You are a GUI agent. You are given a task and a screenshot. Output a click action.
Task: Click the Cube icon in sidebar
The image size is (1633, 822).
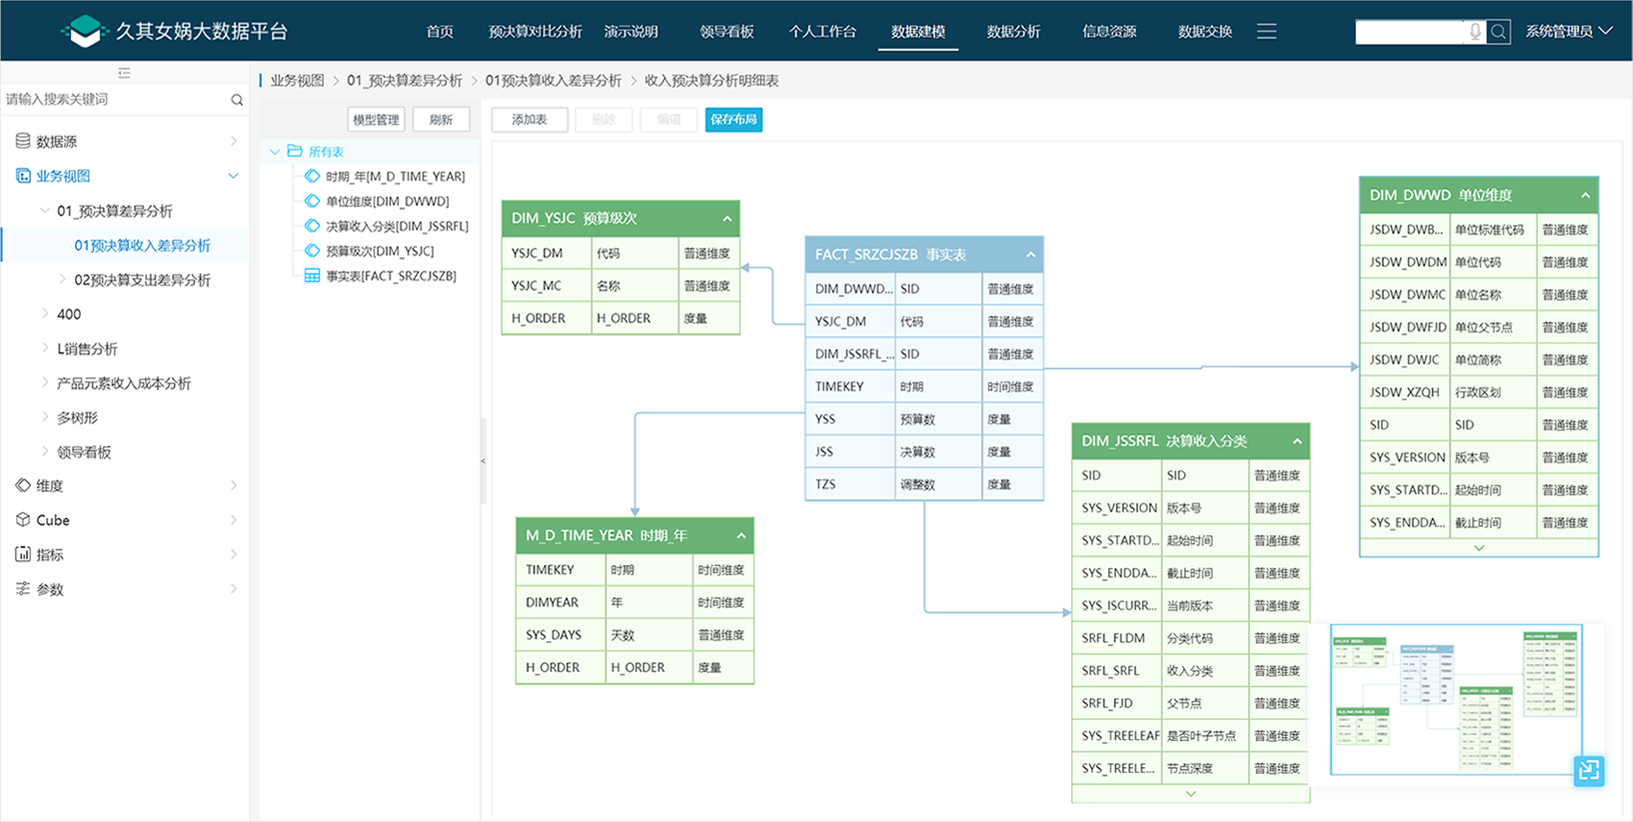pos(23,520)
